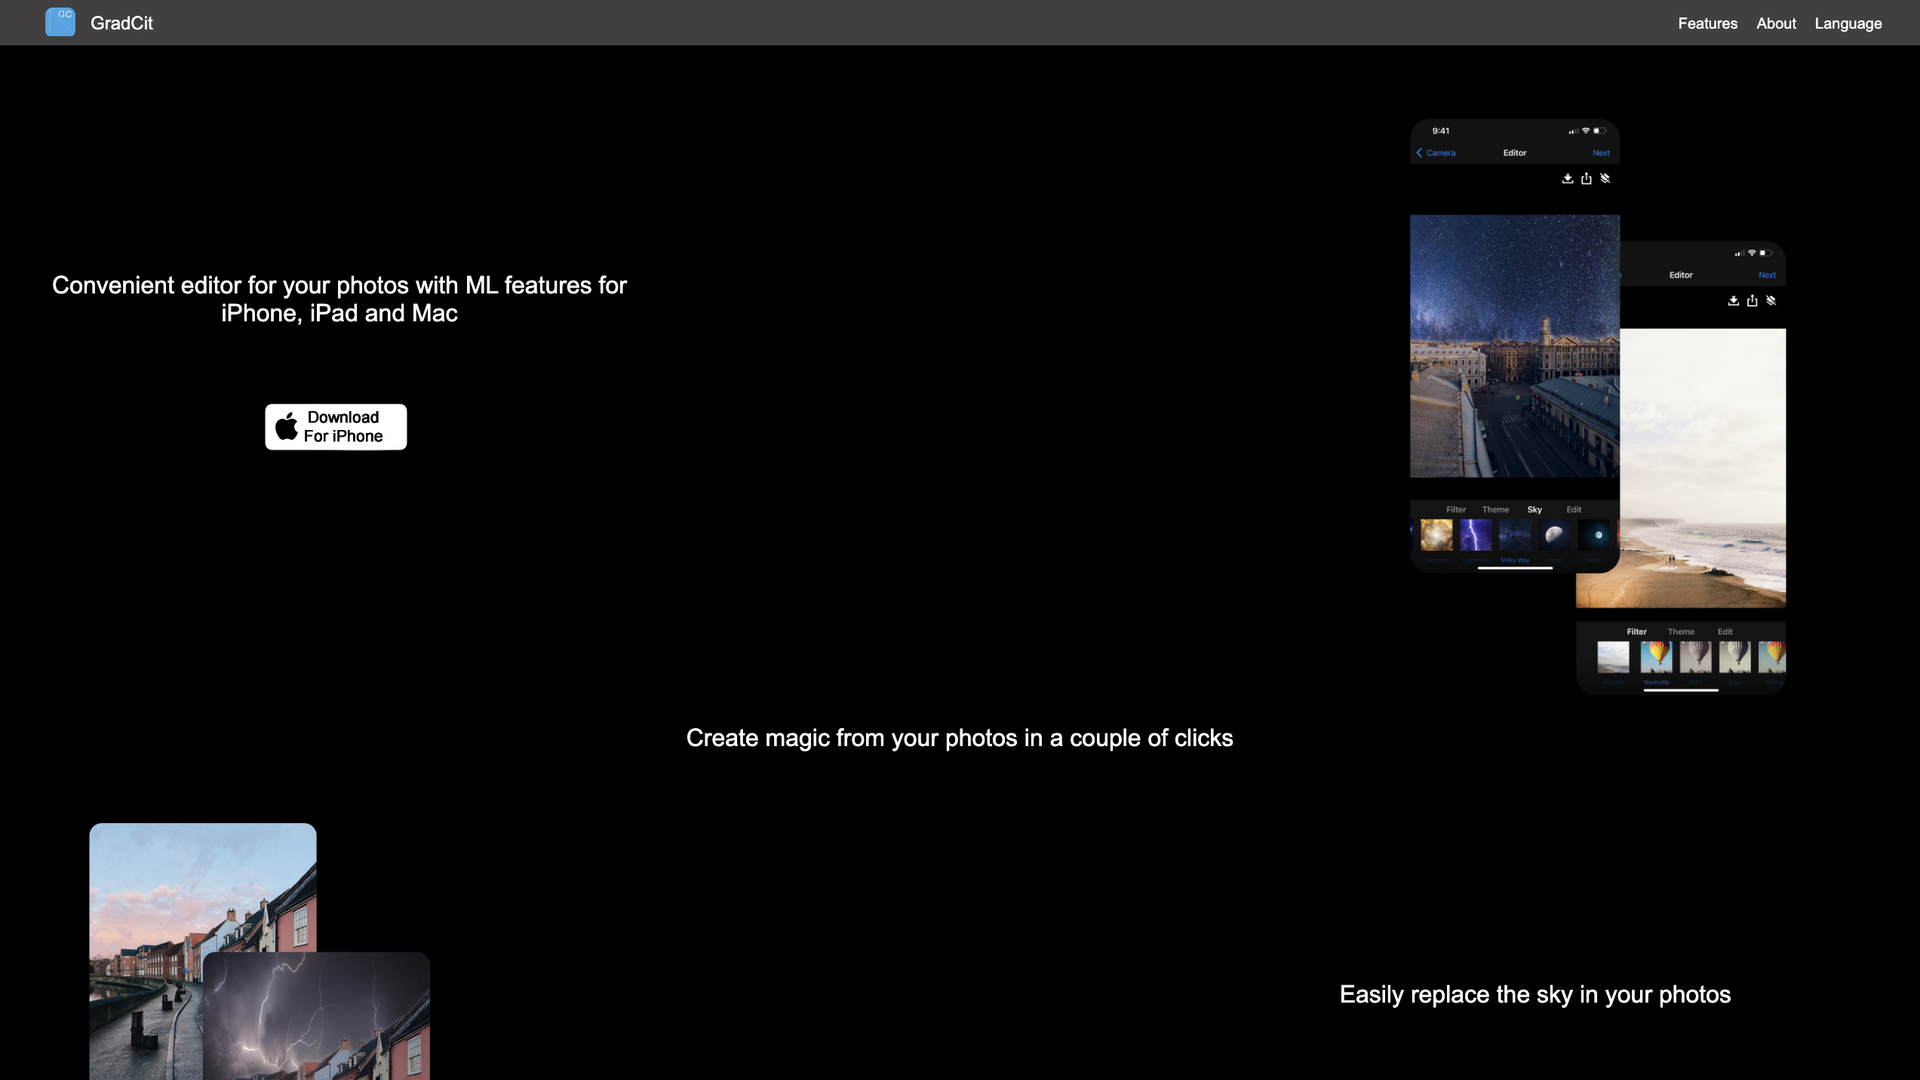Switch to the Sky tab
Image resolution: width=1920 pixels, height=1080 pixels.
pos(1534,510)
